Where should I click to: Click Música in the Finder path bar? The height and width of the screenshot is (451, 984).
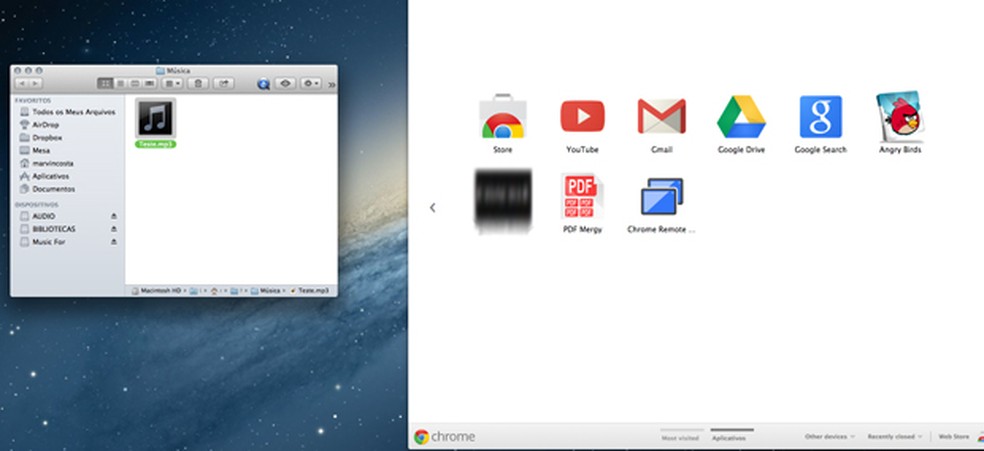(x=265, y=291)
